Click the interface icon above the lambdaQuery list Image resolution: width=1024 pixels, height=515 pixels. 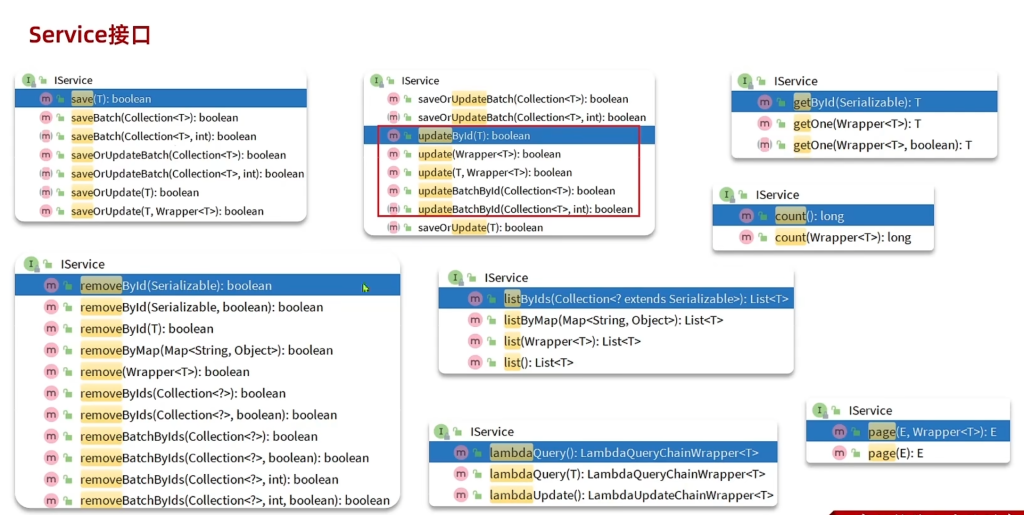click(441, 432)
